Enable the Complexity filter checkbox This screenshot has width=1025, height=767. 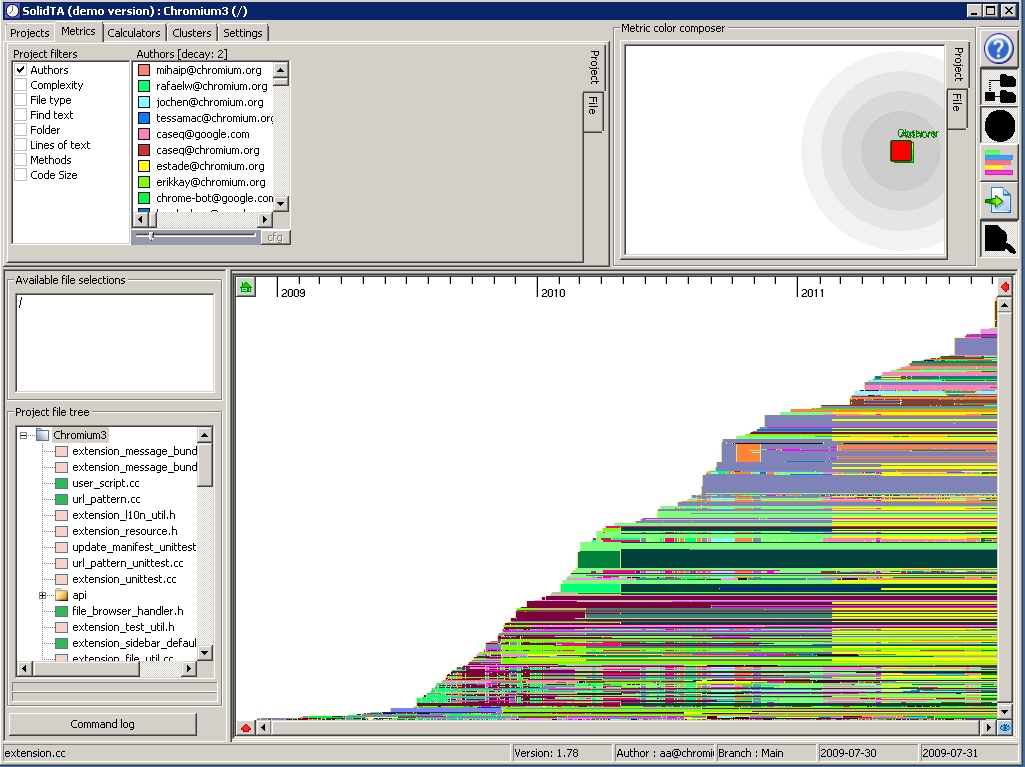coord(20,85)
